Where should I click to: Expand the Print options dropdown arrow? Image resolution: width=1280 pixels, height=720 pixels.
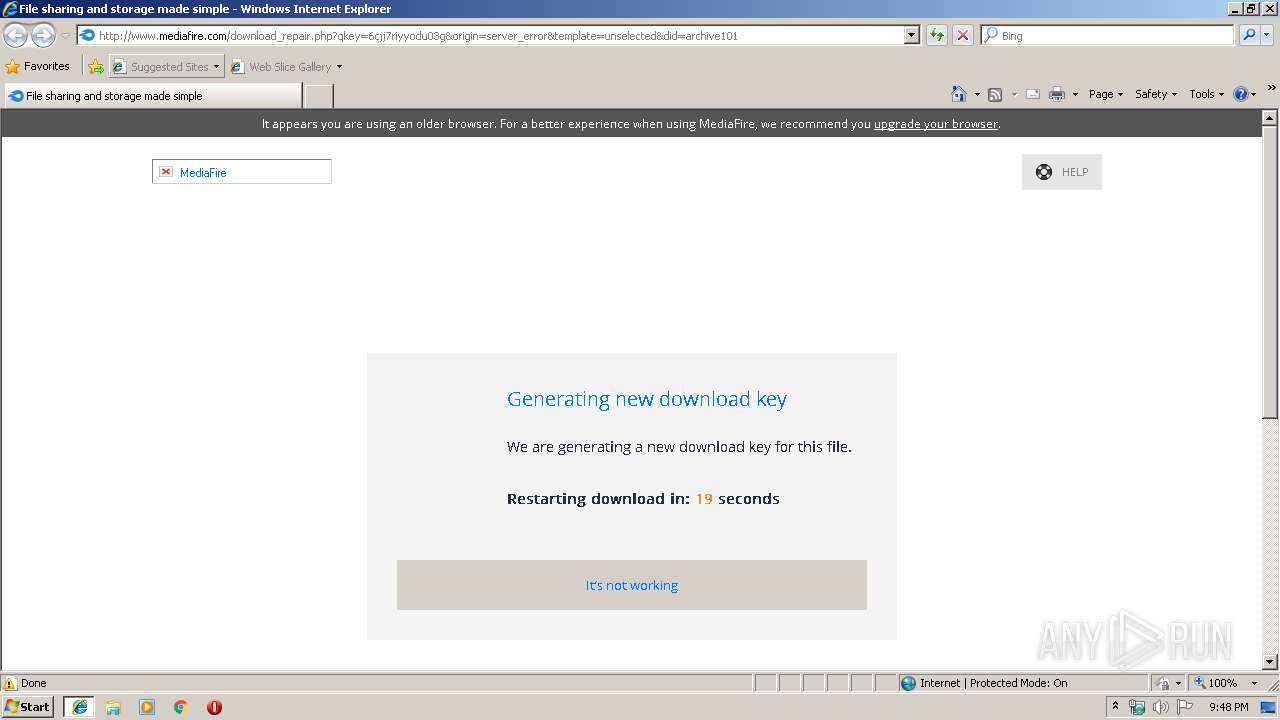click(x=1075, y=94)
